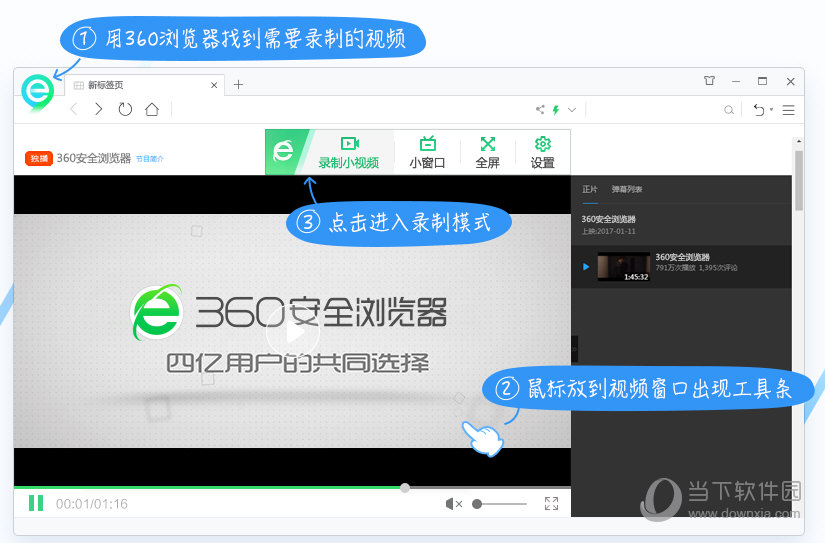The width and height of the screenshot is (825, 543).
Task: Select the 新标签页 tab
Action: (x=144, y=85)
